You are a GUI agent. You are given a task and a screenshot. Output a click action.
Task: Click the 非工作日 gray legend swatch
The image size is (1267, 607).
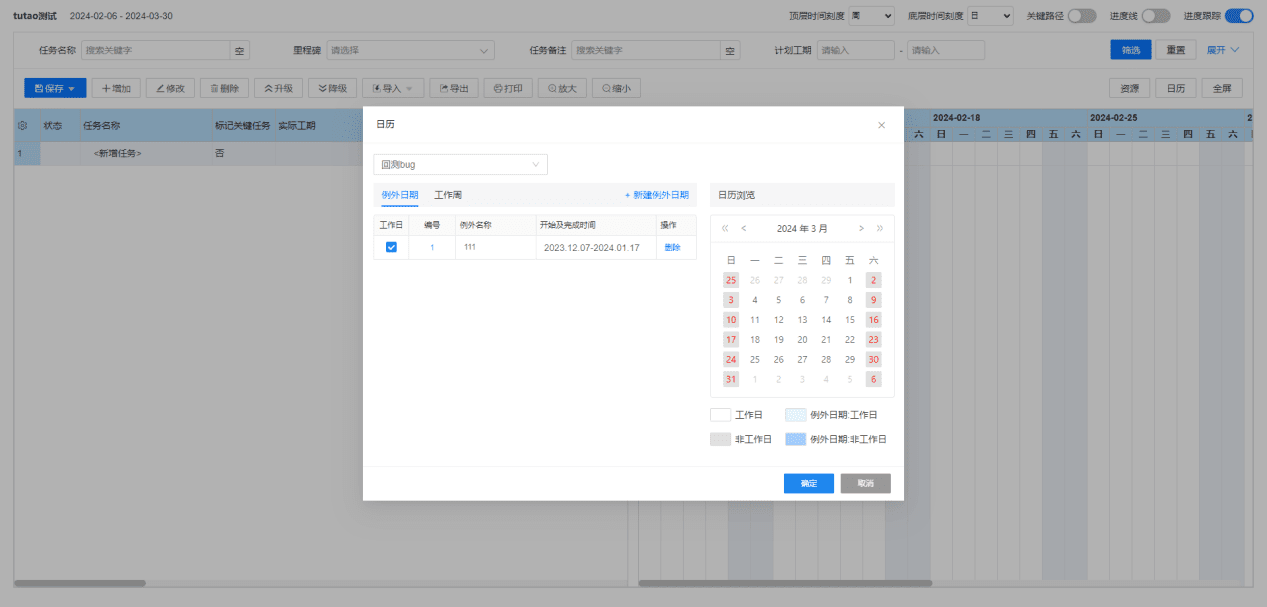coord(721,439)
